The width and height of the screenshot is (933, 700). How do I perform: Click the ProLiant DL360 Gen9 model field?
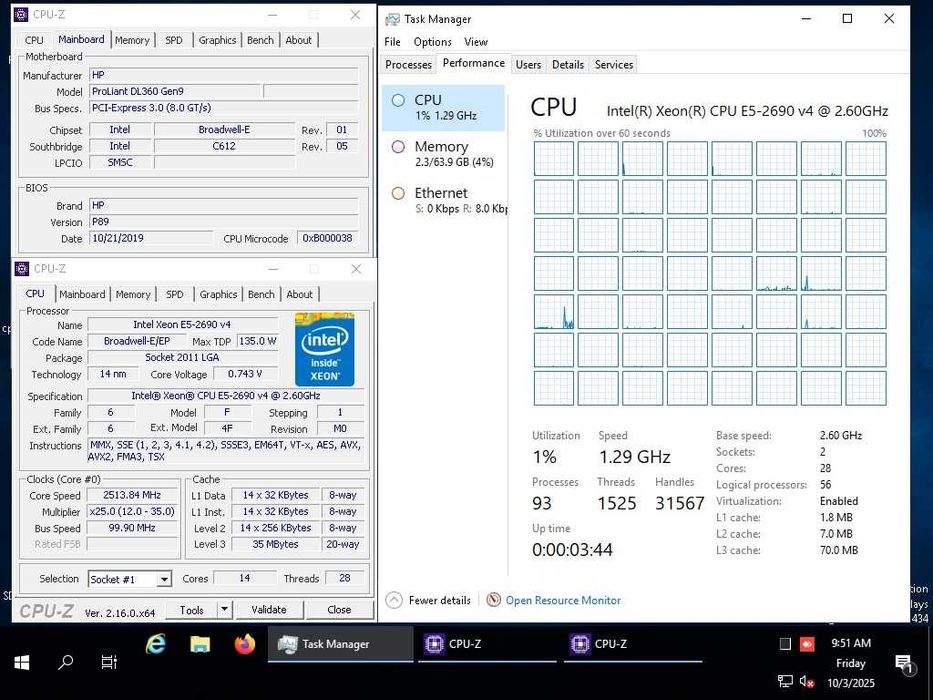pyautogui.click(x=176, y=92)
